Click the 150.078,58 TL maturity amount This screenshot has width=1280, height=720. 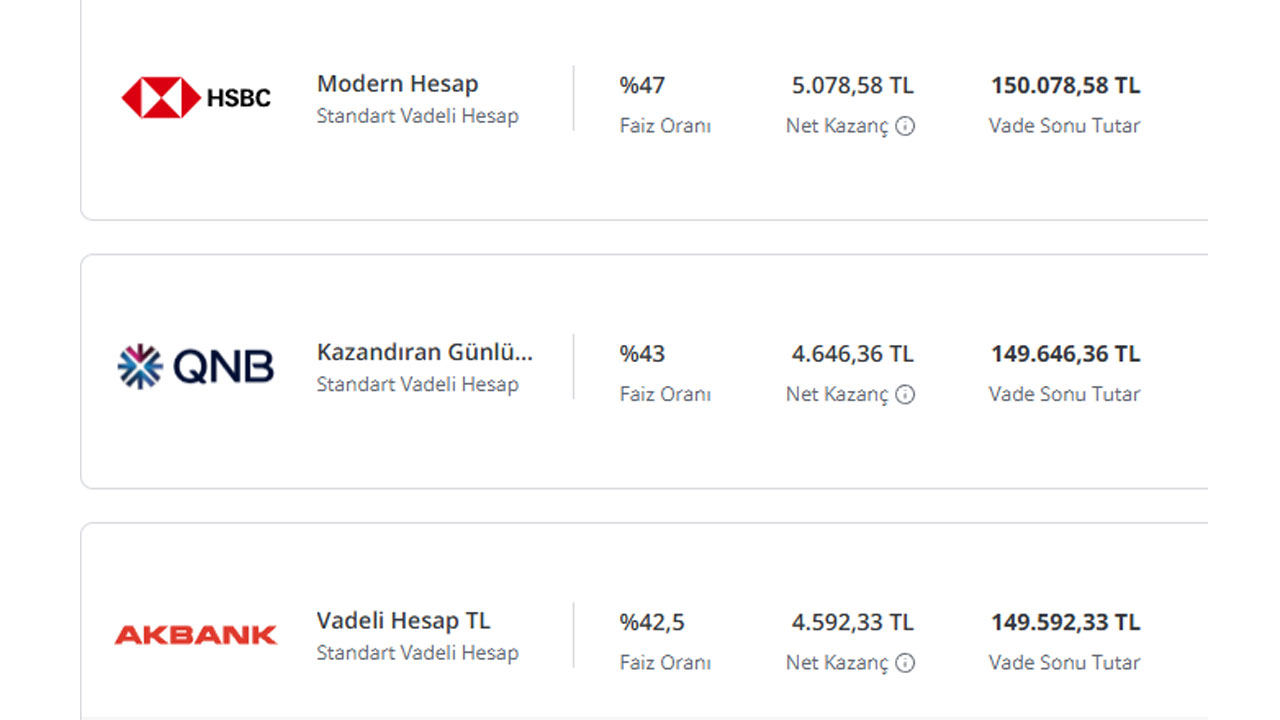pos(1065,86)
